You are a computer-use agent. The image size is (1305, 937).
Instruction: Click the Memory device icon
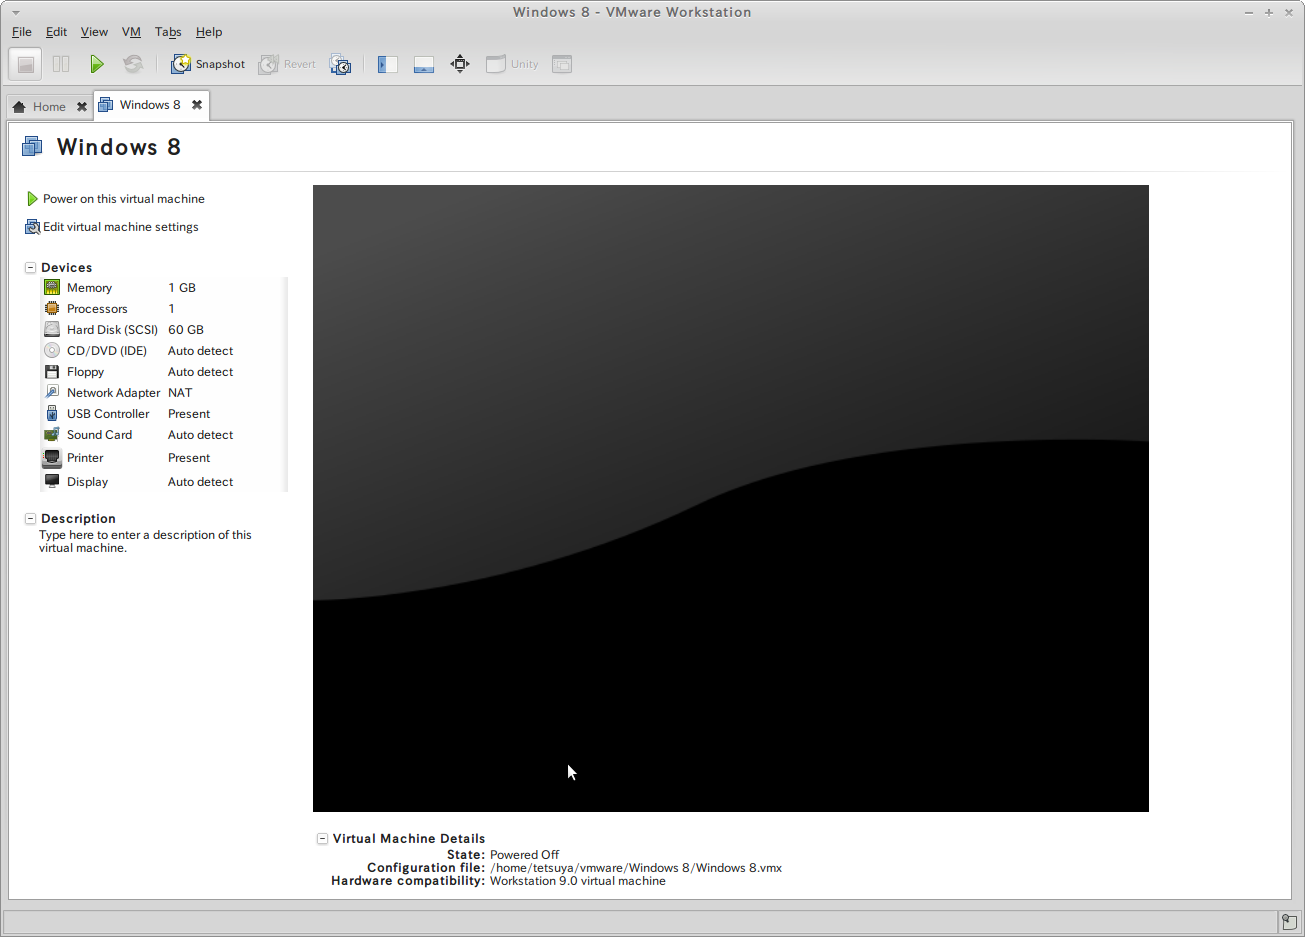pos(52,287)
